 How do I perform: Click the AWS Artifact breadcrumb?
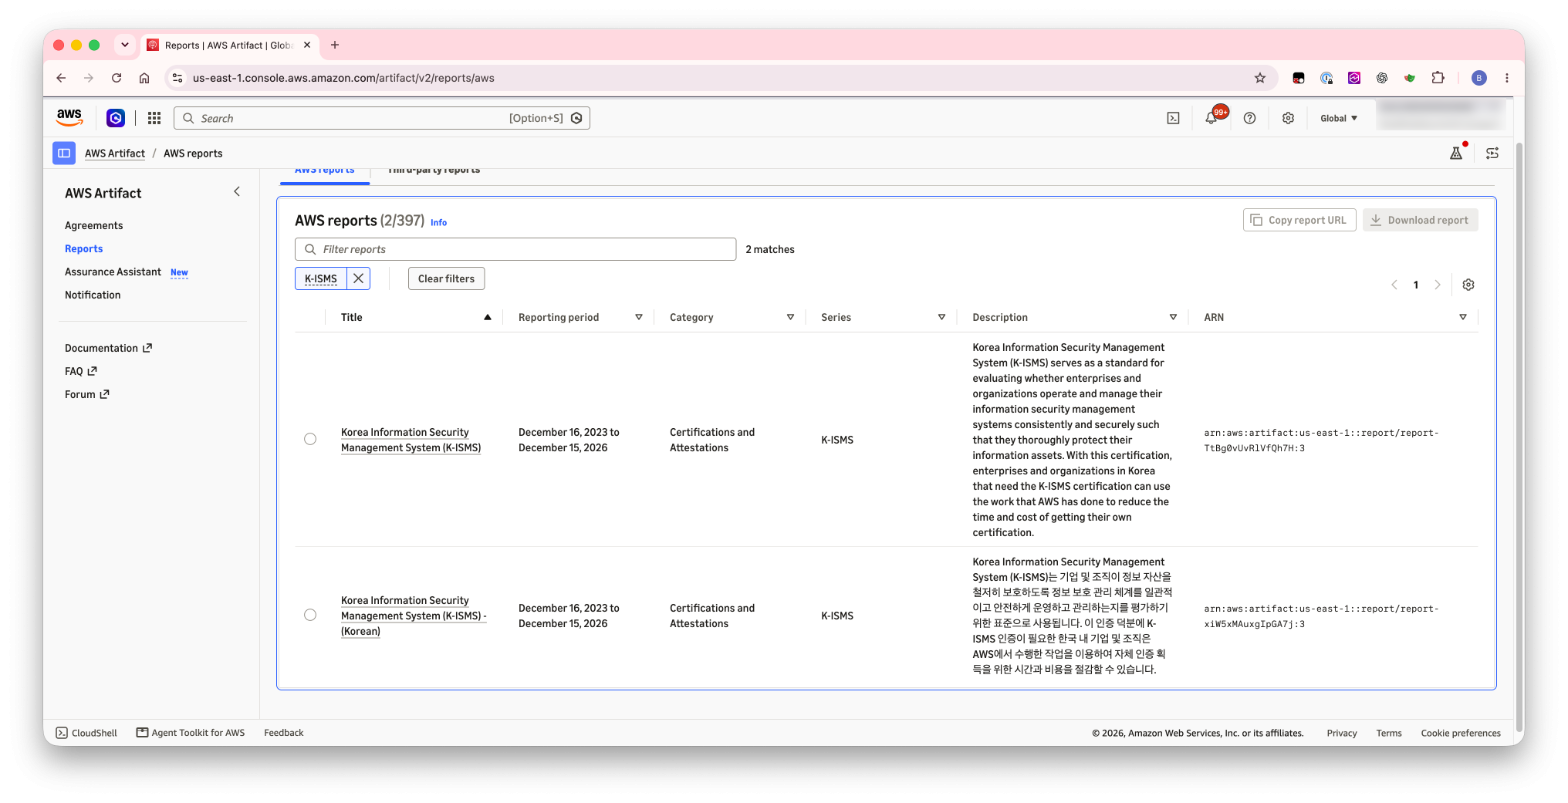(x=115, y=153)
